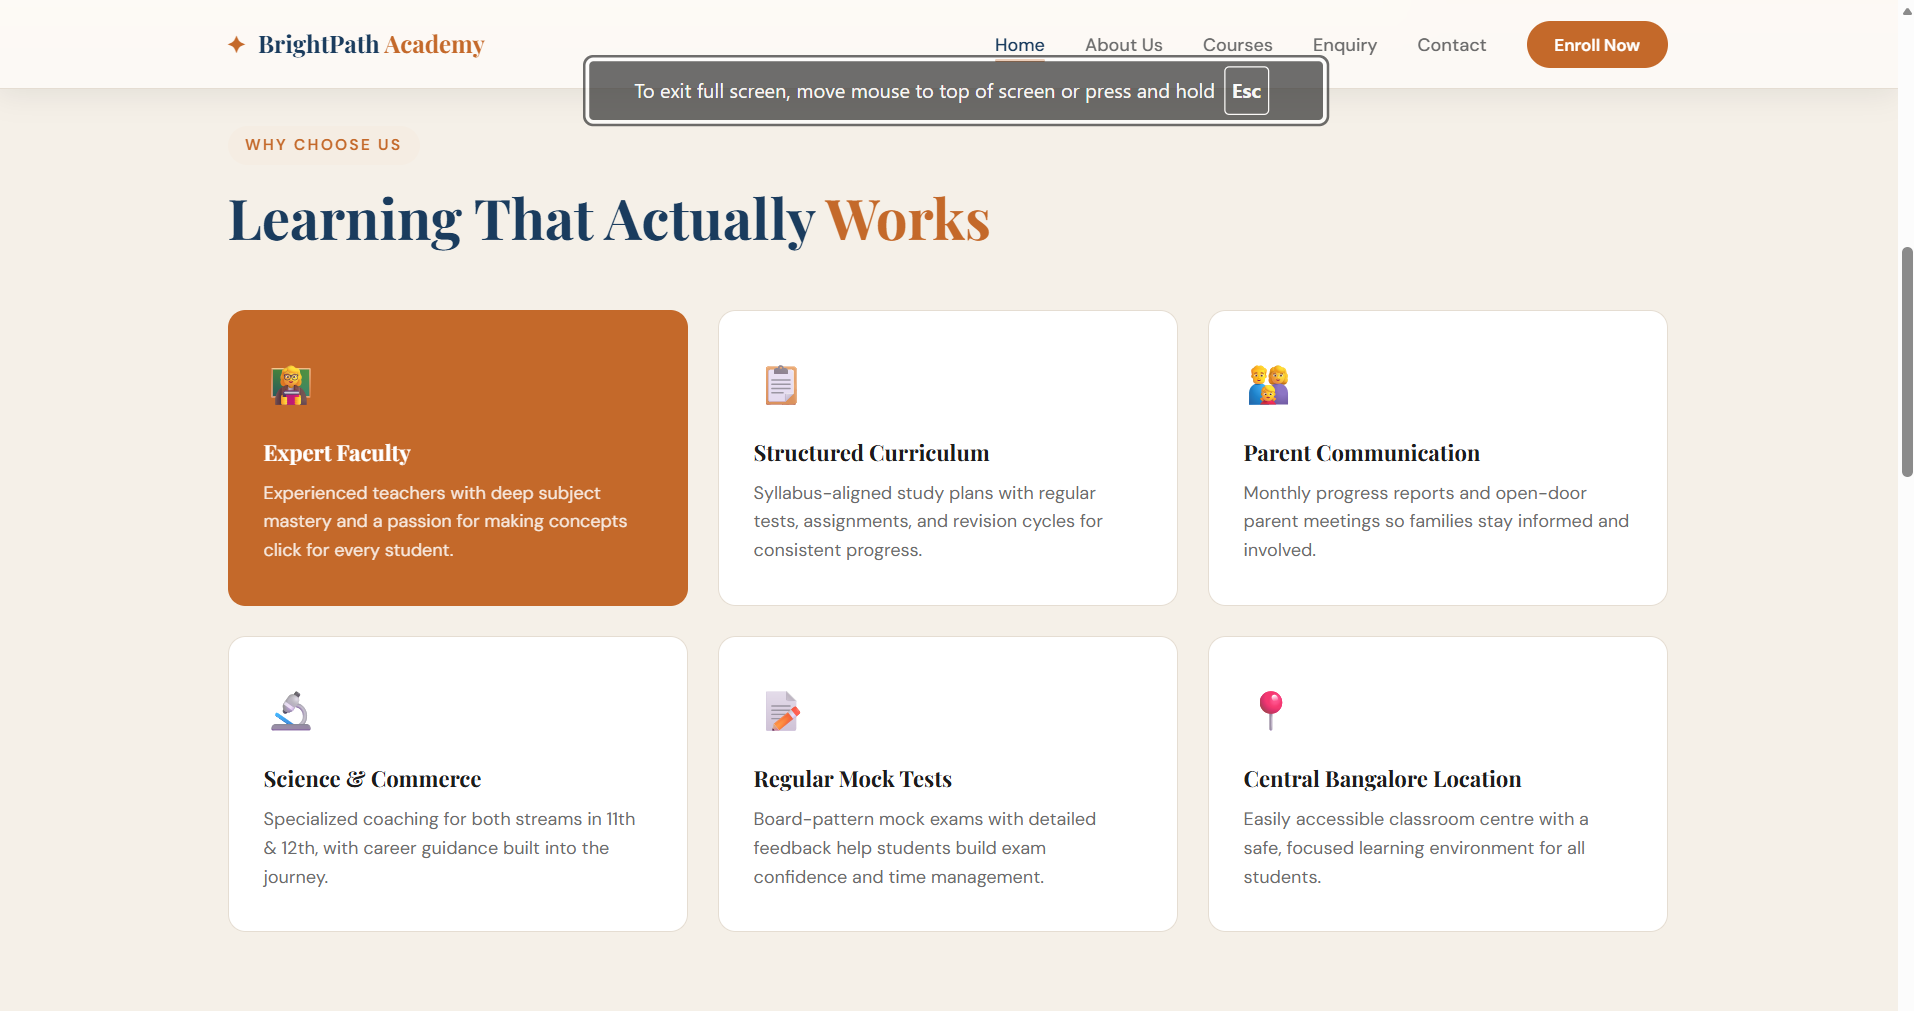Click the Learning That Actually Works headline
Image resolution: width=1914 pixels, height=1011 pixels.
(609, 220)
